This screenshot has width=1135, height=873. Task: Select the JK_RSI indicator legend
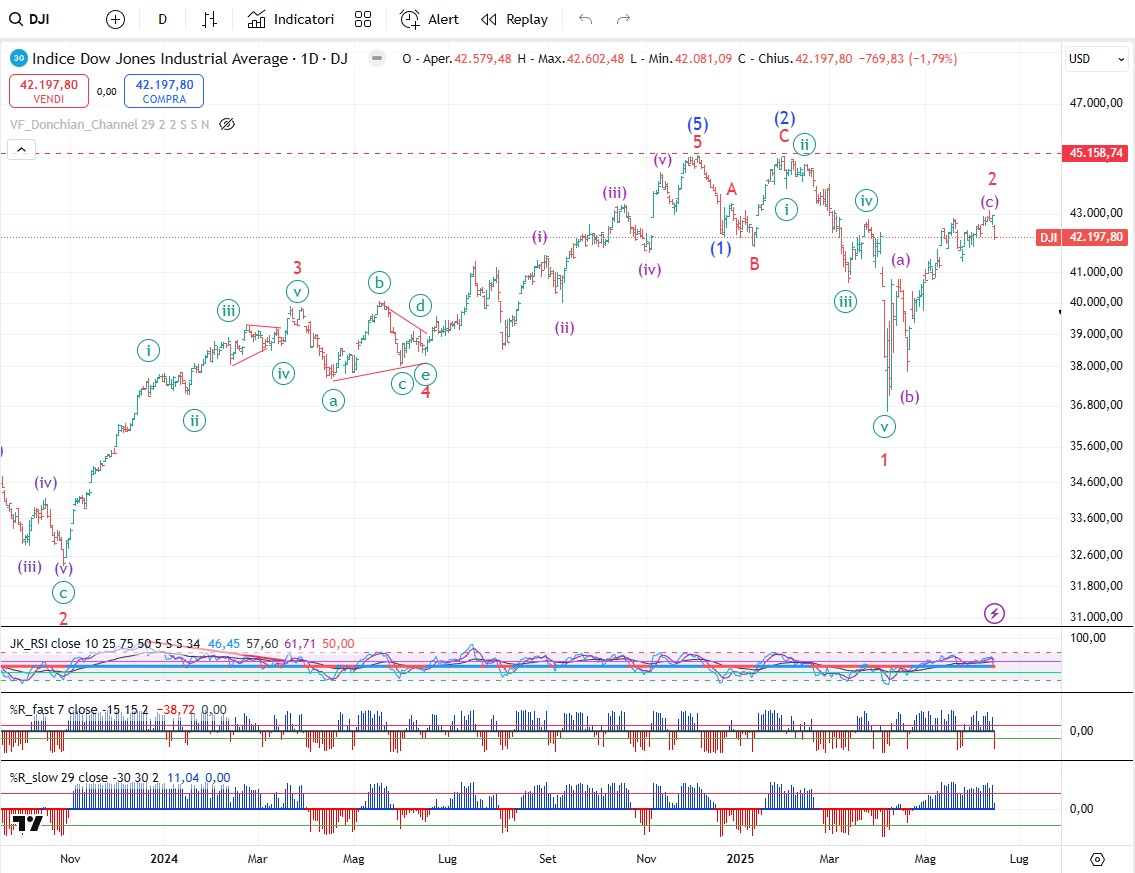pyautogui.click(x=105, y=644)
